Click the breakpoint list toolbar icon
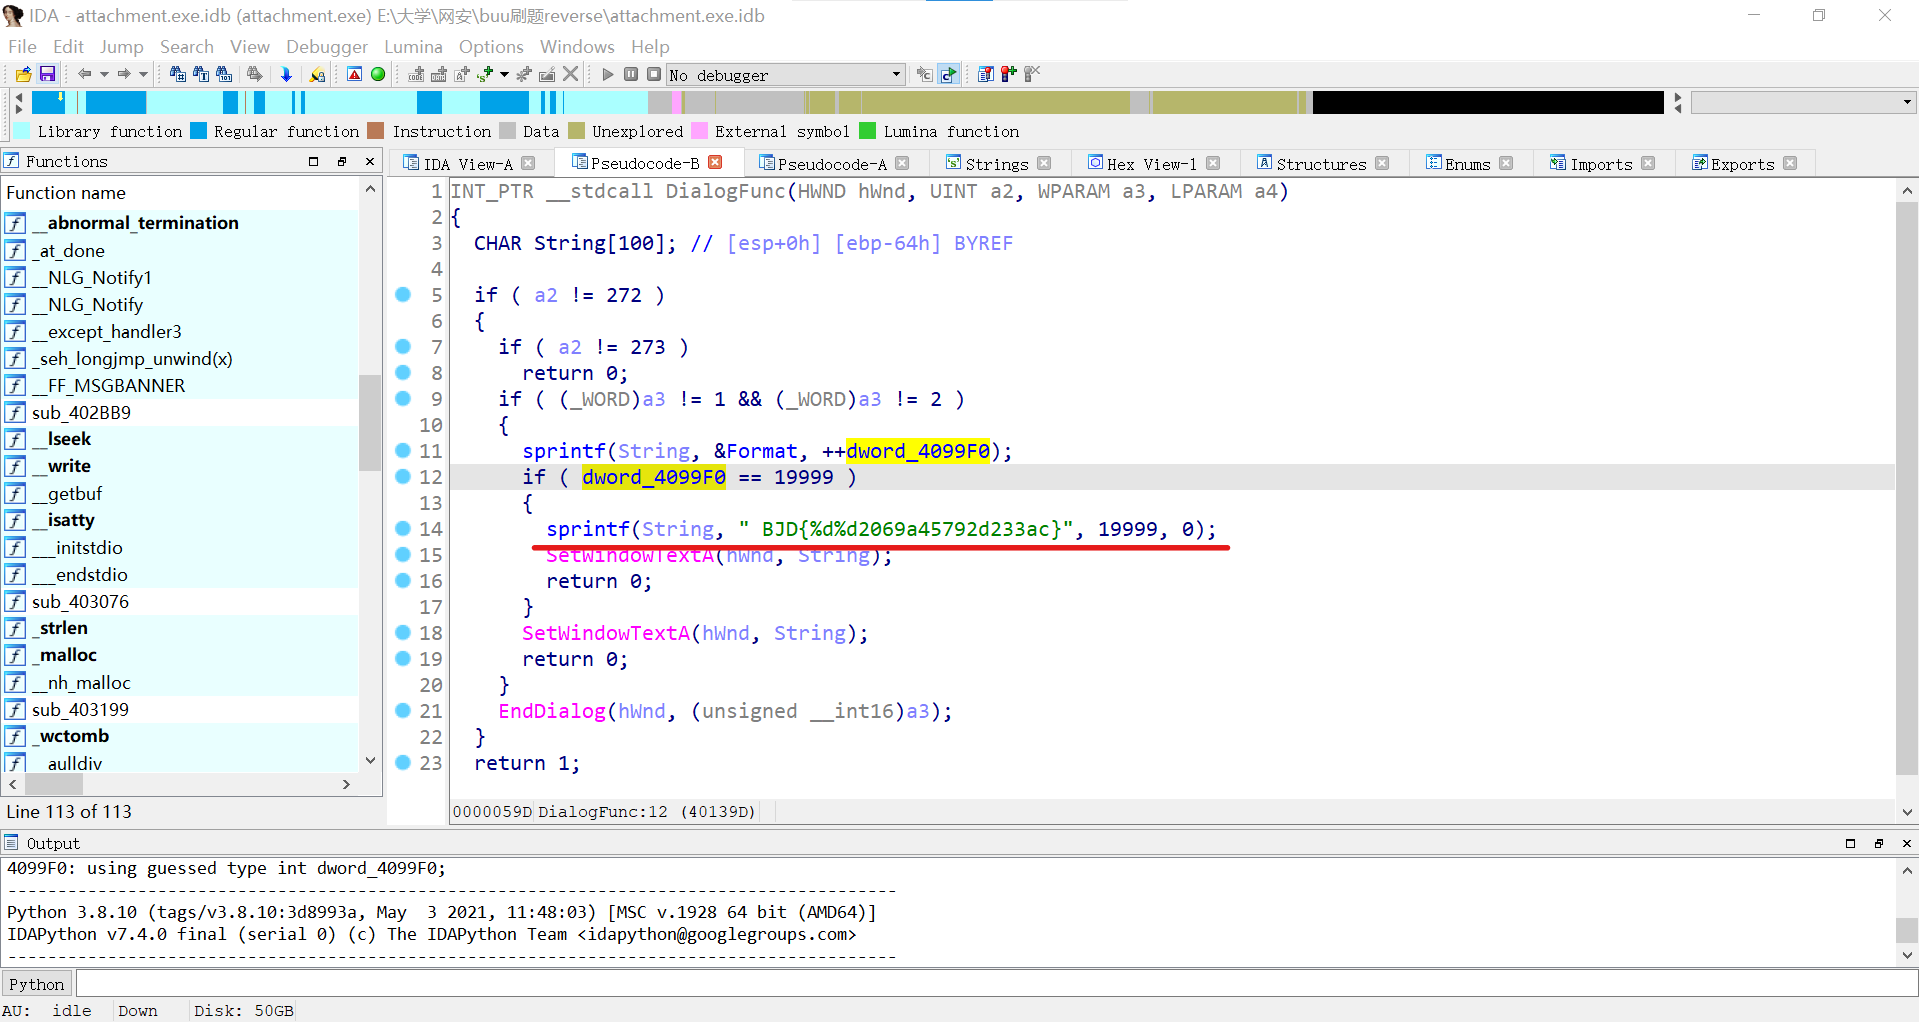1919x1022 pixels. (985, 74)
